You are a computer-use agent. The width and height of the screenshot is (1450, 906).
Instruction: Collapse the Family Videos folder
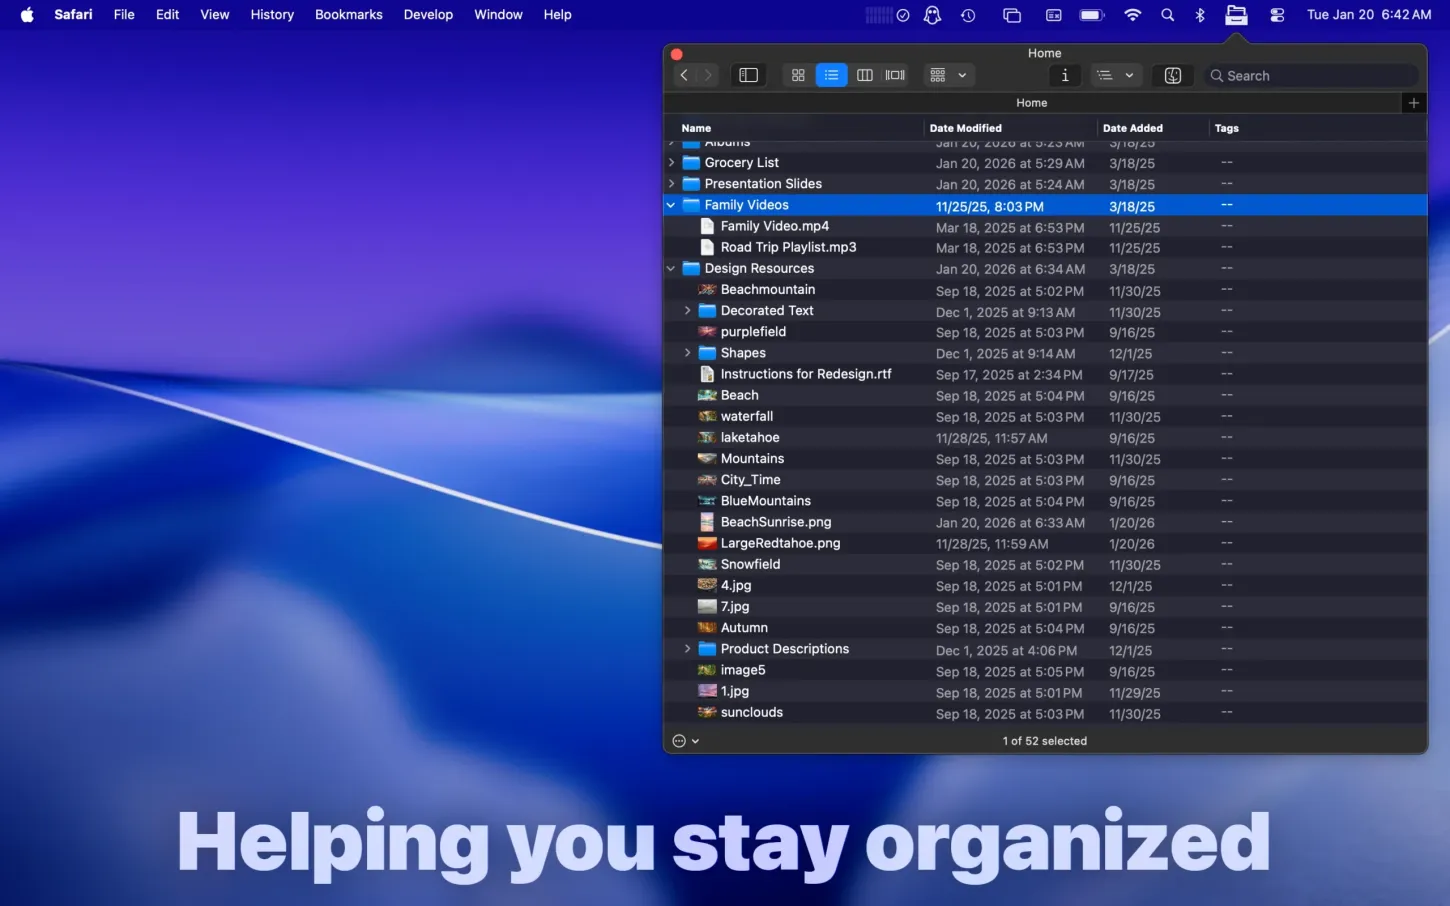coord(671,205)
